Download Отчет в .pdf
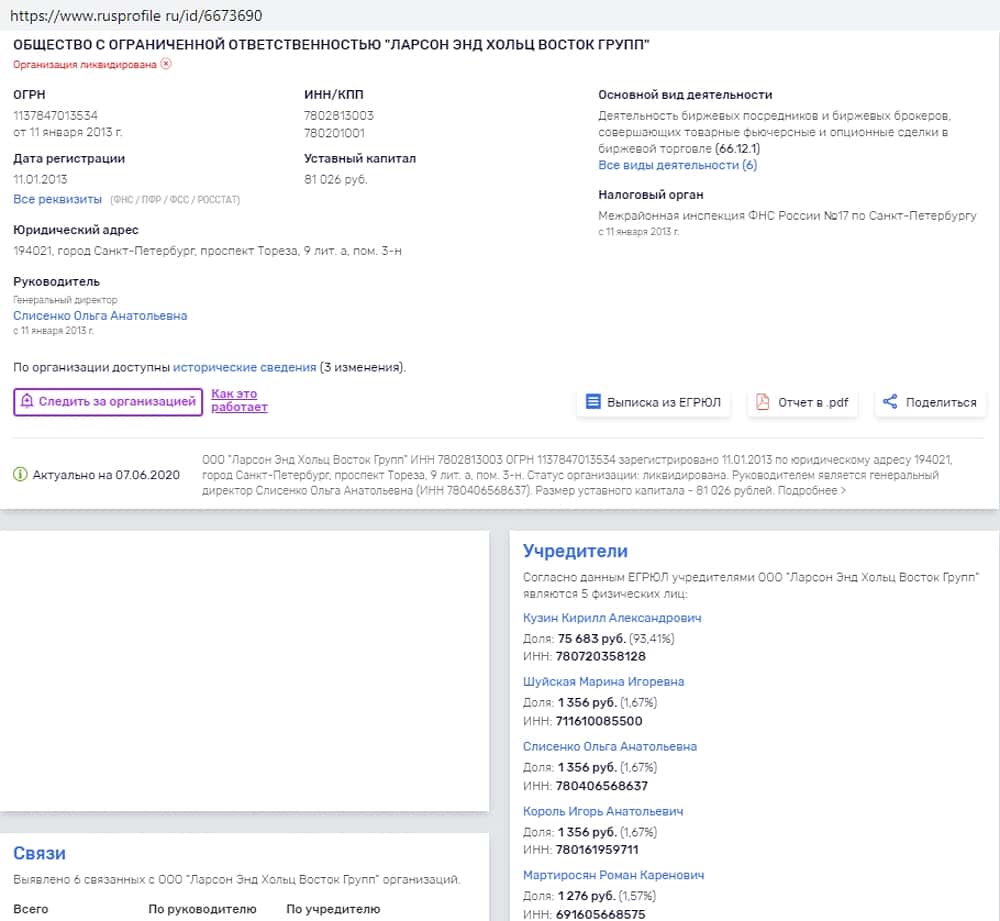Viewport: 1000px width, 921px height. (x=802, y=402)
